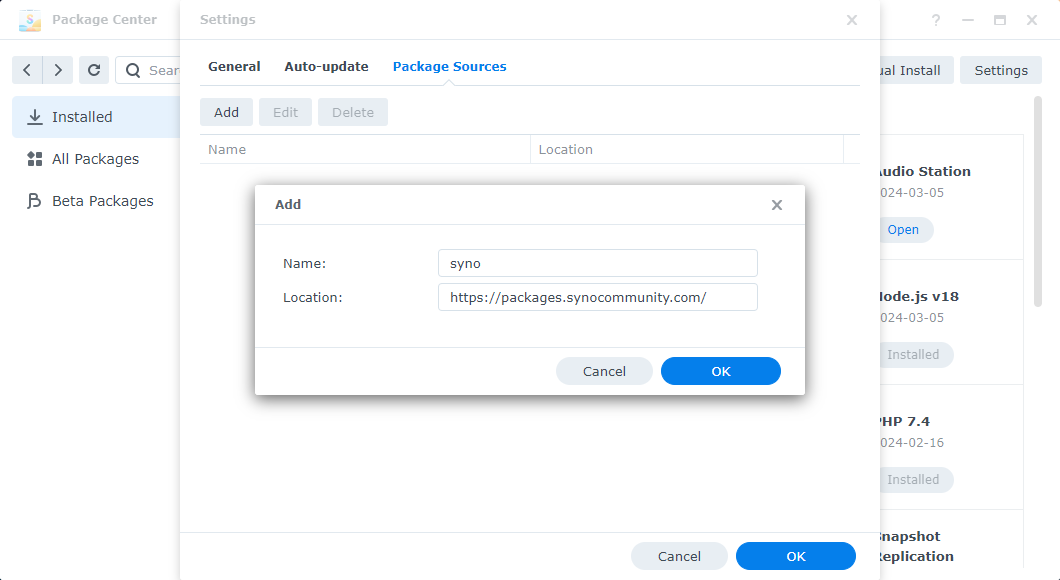Refresh the package list
The width and height of the screenshot is (1060, 580).
(94, 70)
